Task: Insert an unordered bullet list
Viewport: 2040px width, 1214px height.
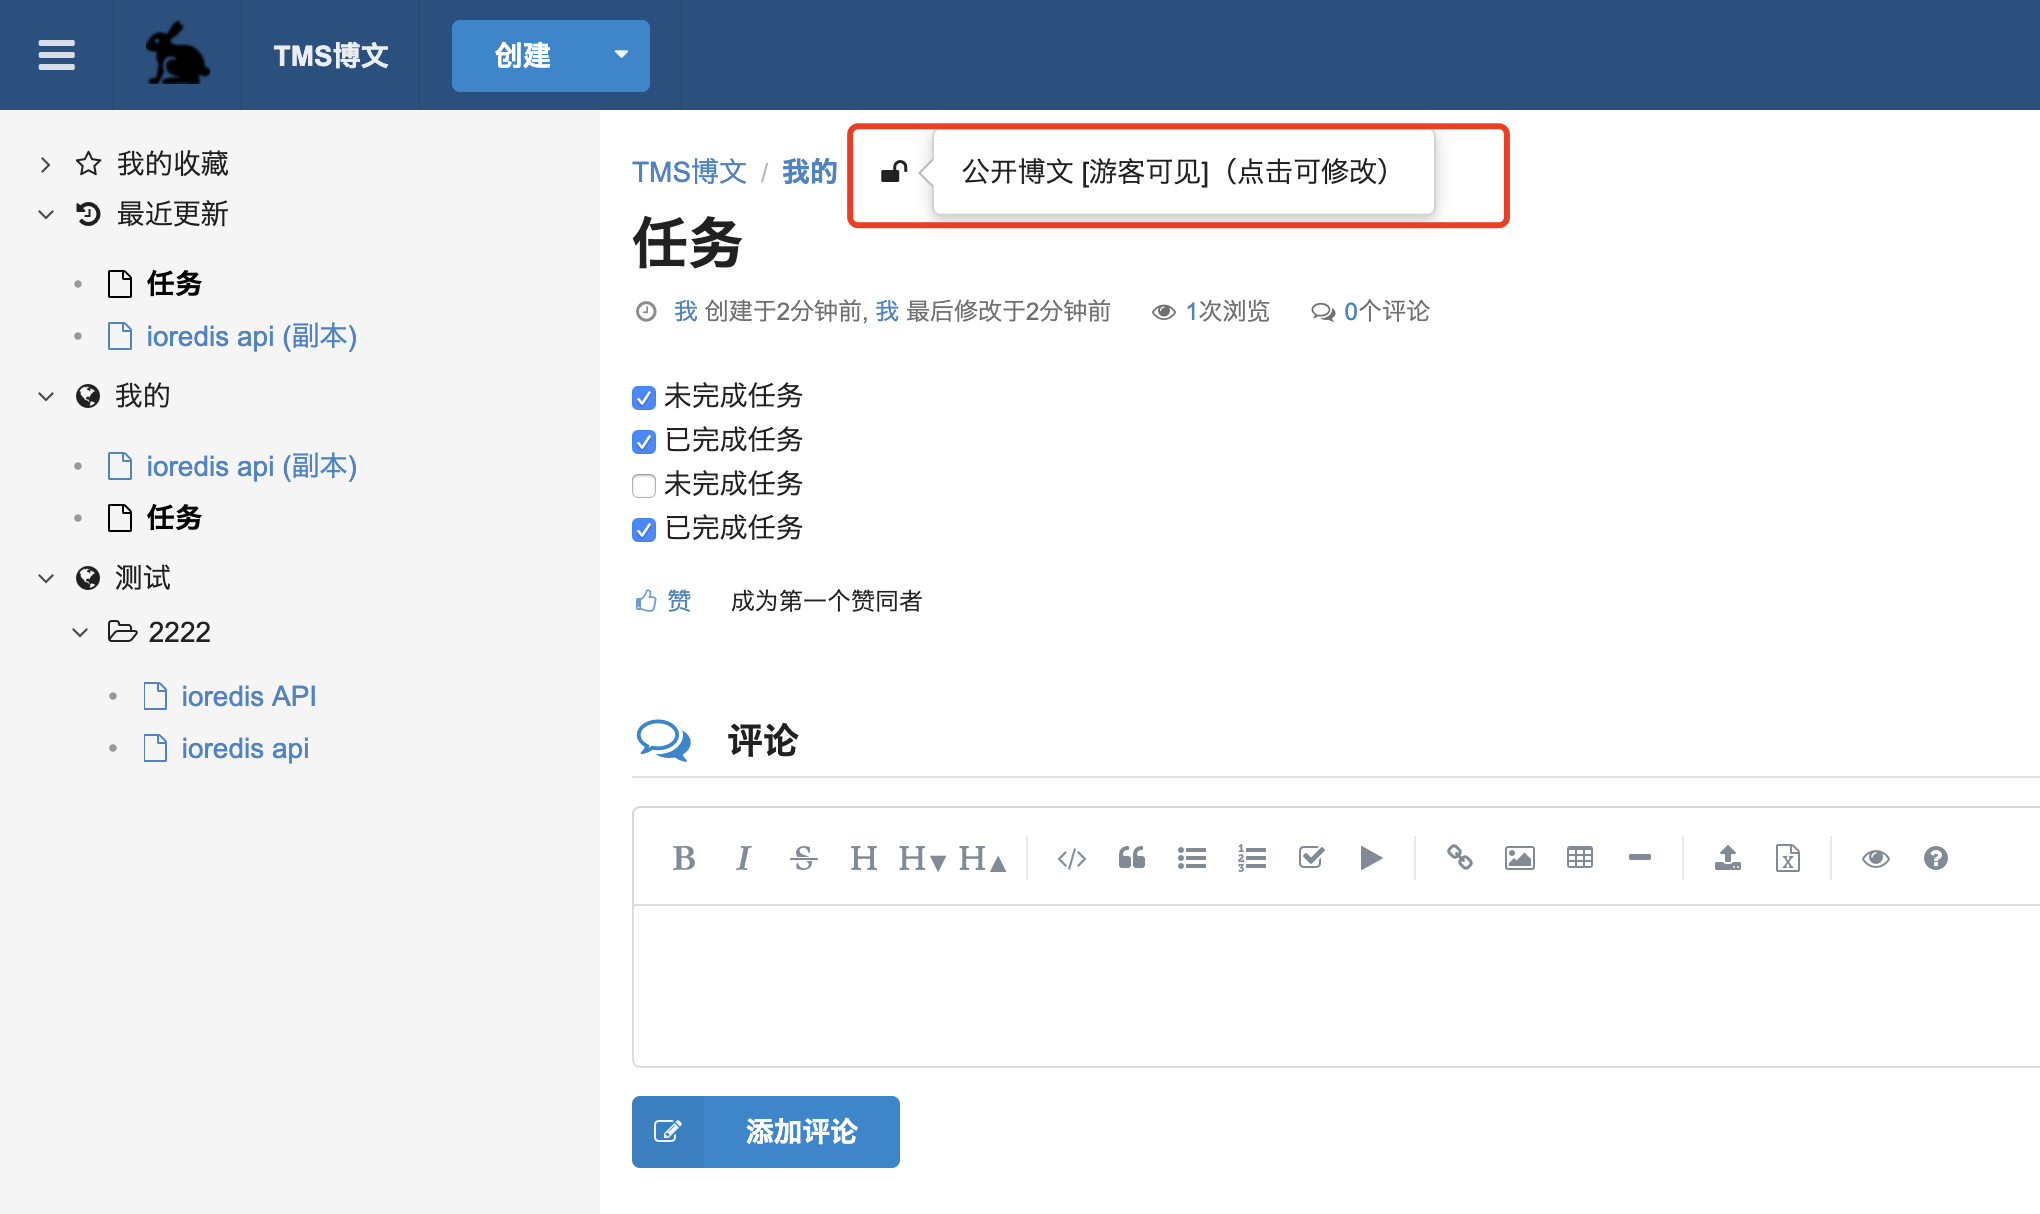Action: tap(1192, 858)
